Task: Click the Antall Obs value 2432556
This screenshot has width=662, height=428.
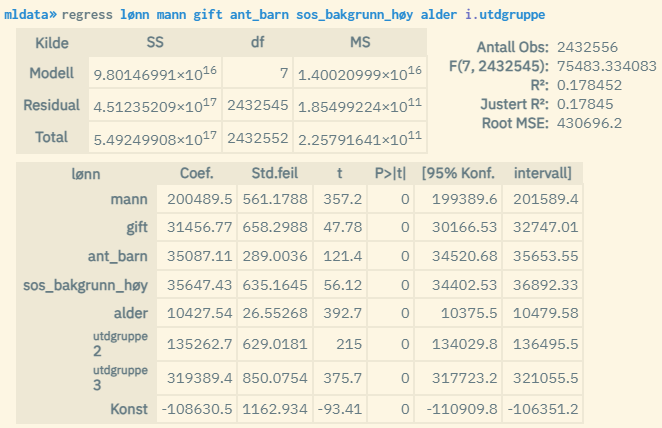Action: [x=586, y=48]
